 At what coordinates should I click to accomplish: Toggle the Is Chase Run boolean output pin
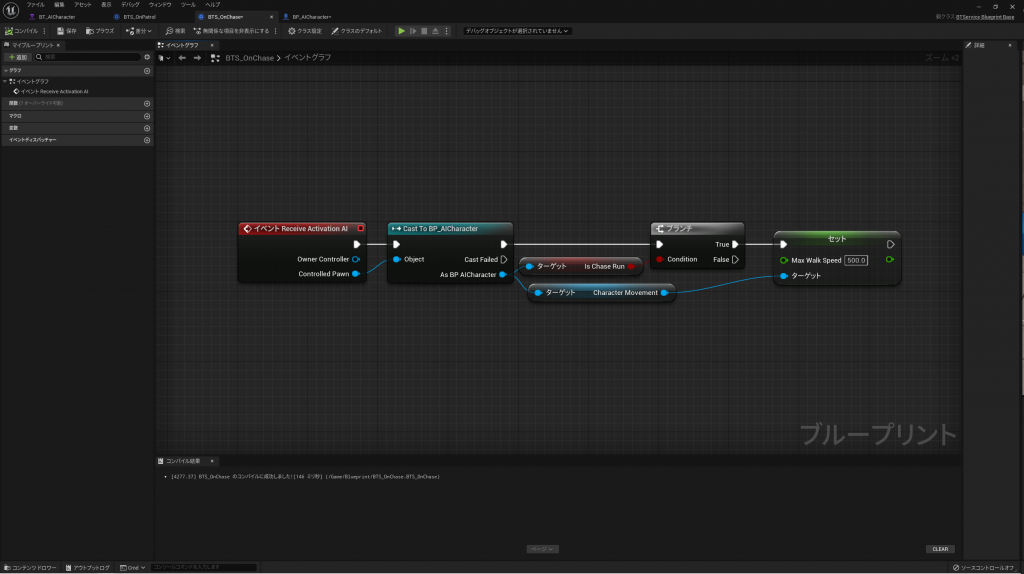click(x=632, y=267)
